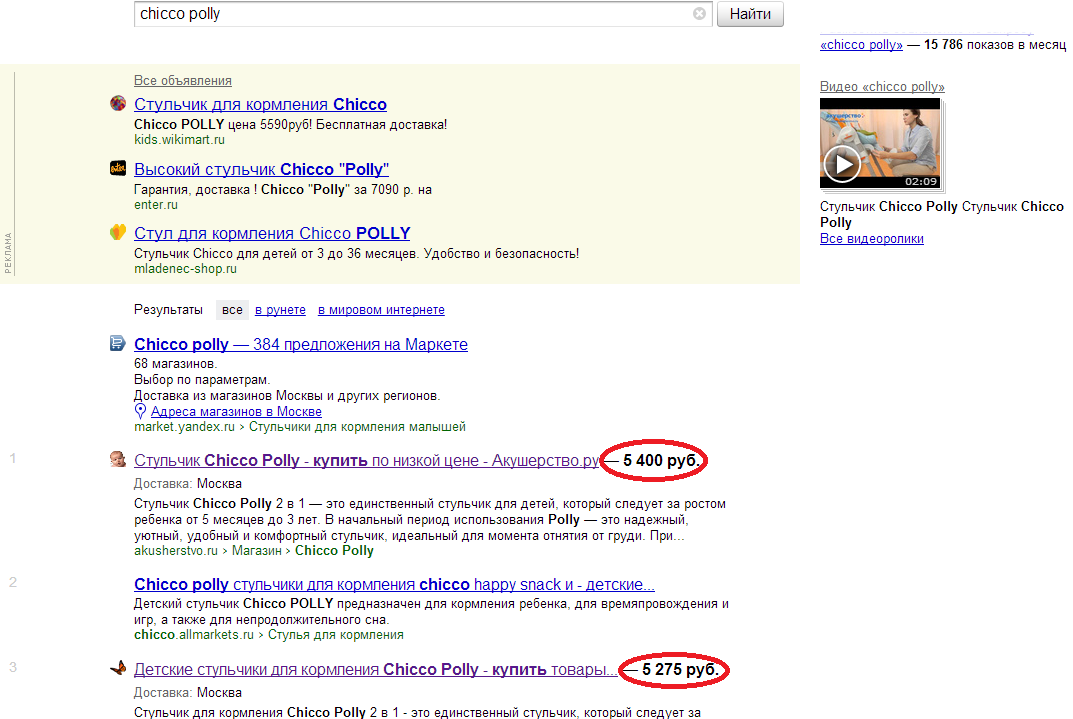Image resolution: width=1073 pixels, height=719 pixels.
Task: Select the все results filter
Action: tap(232, 310)
